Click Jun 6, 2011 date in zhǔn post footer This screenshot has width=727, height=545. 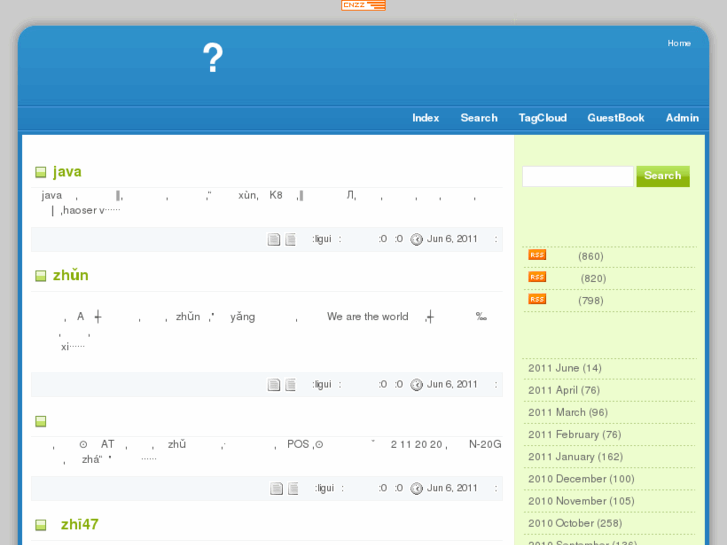coord(452,384)
